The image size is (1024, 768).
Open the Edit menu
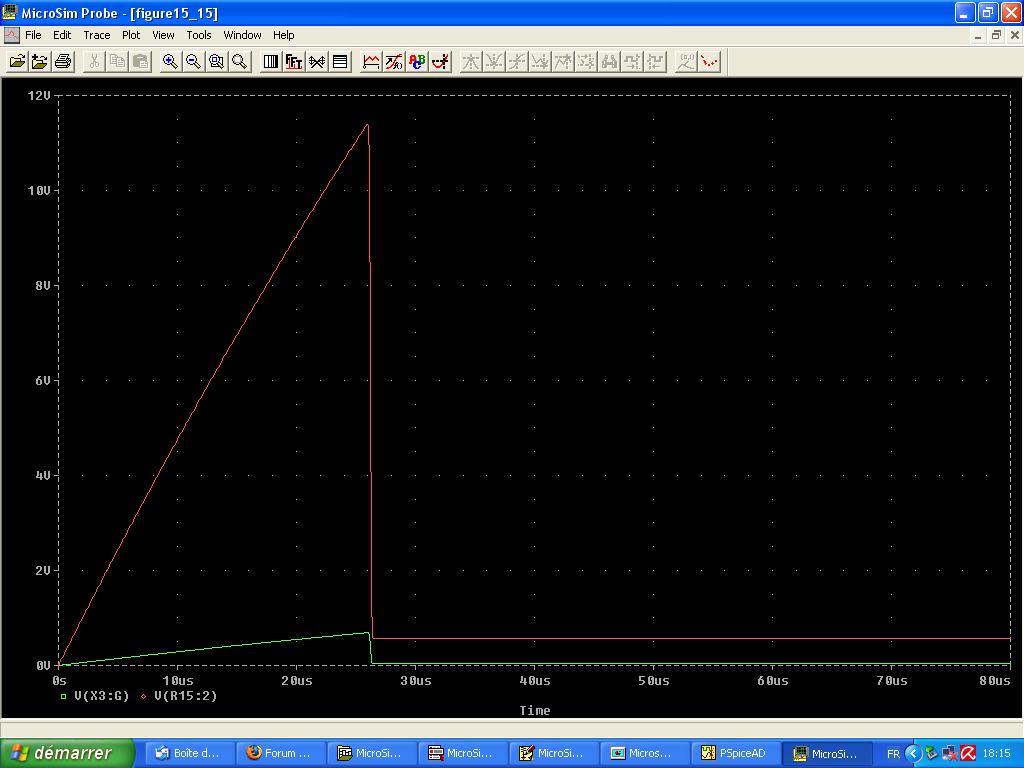pyautogui.click(x=62, y=35)
